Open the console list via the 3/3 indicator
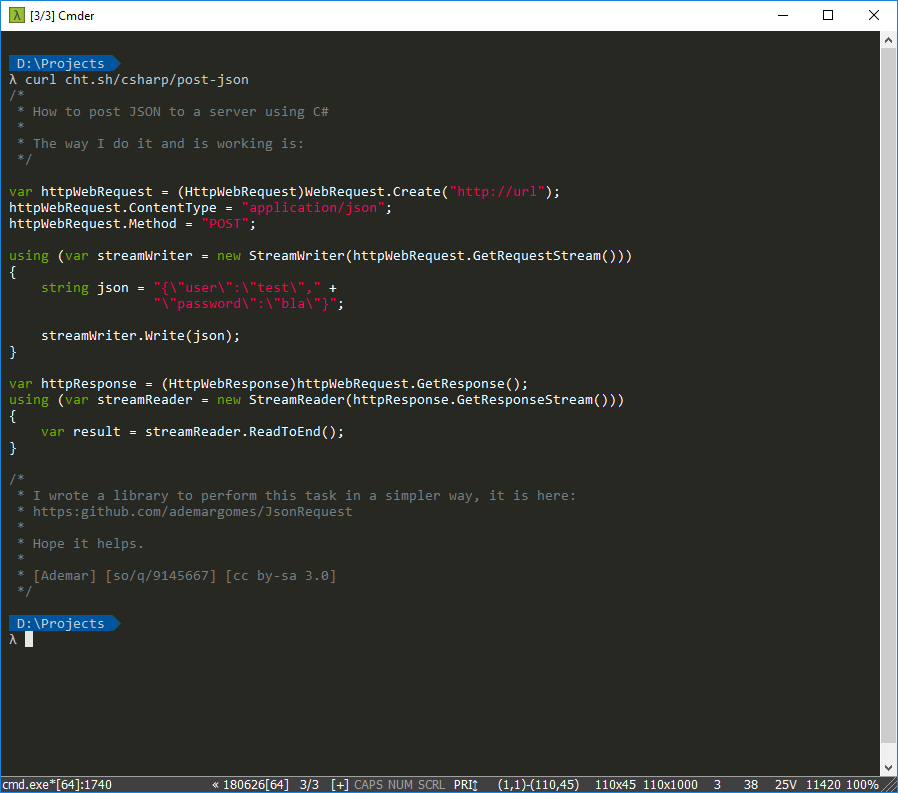The image size is (898, 793). pos(310,784)
